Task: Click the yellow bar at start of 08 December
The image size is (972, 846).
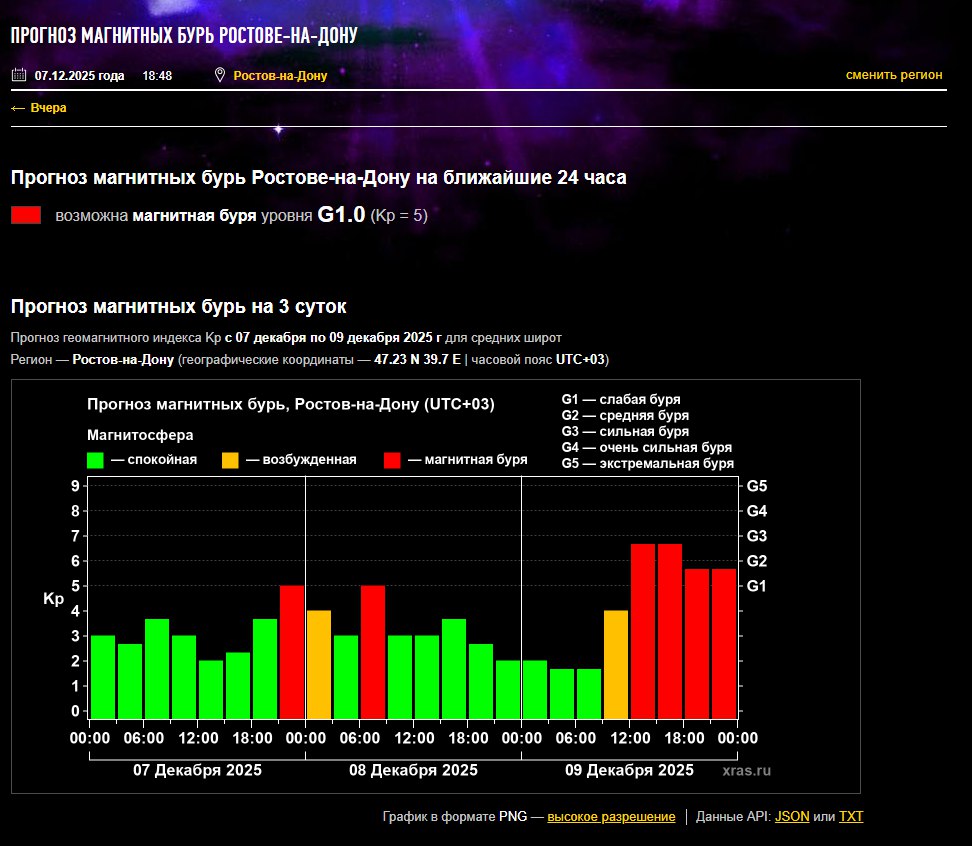Action: 319,663
